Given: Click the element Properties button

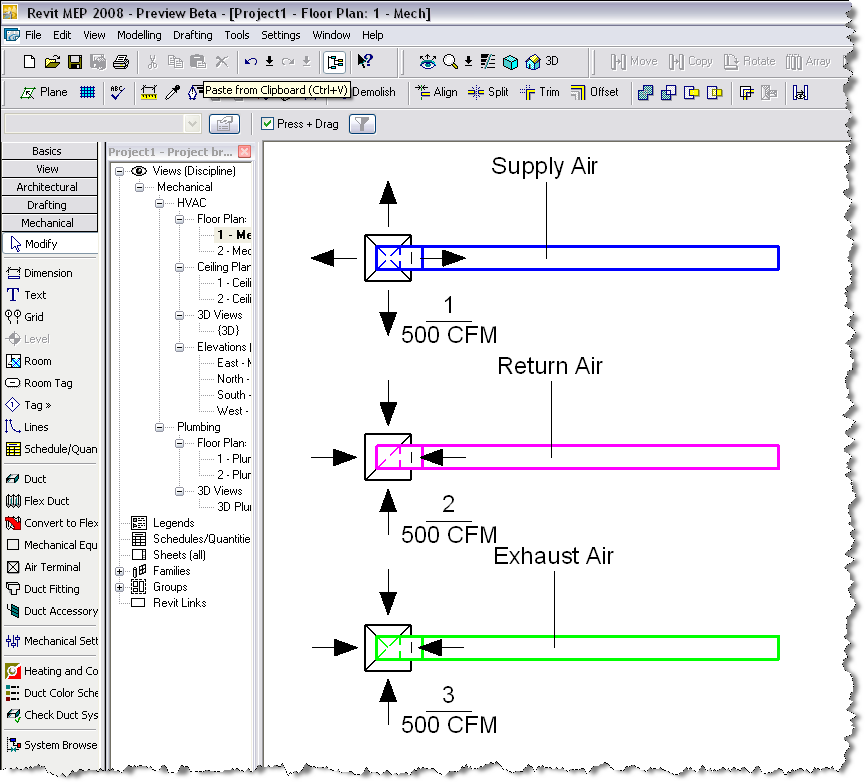Looking at the screenshot, I should [225, 124].
